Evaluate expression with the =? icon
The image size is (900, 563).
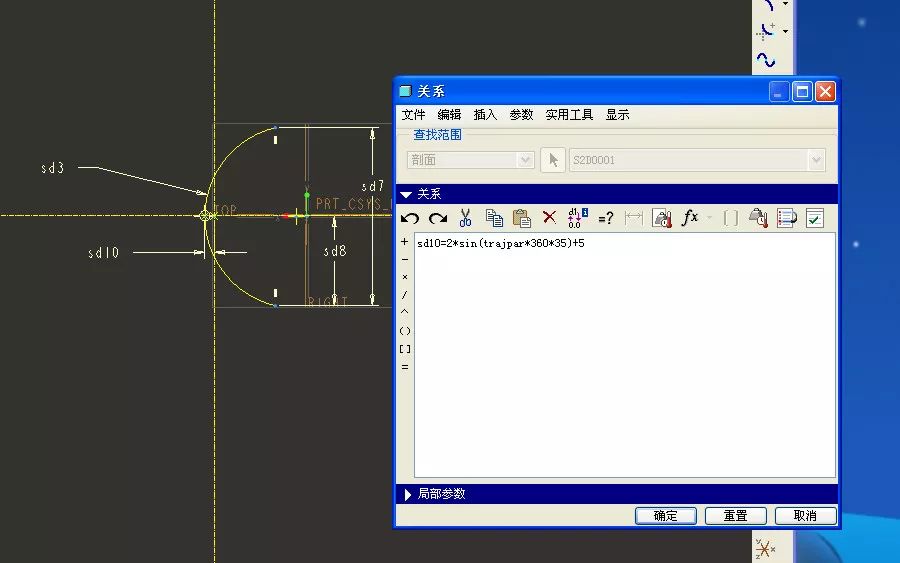[x=606, y=218]
